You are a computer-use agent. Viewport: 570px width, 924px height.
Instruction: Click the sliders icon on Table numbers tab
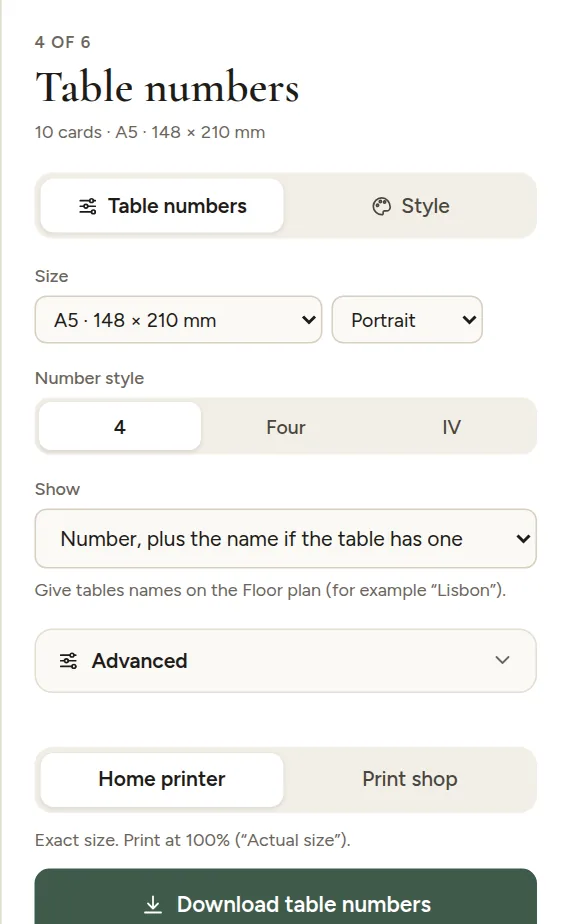pyautogui.click(x=88, y=206)
